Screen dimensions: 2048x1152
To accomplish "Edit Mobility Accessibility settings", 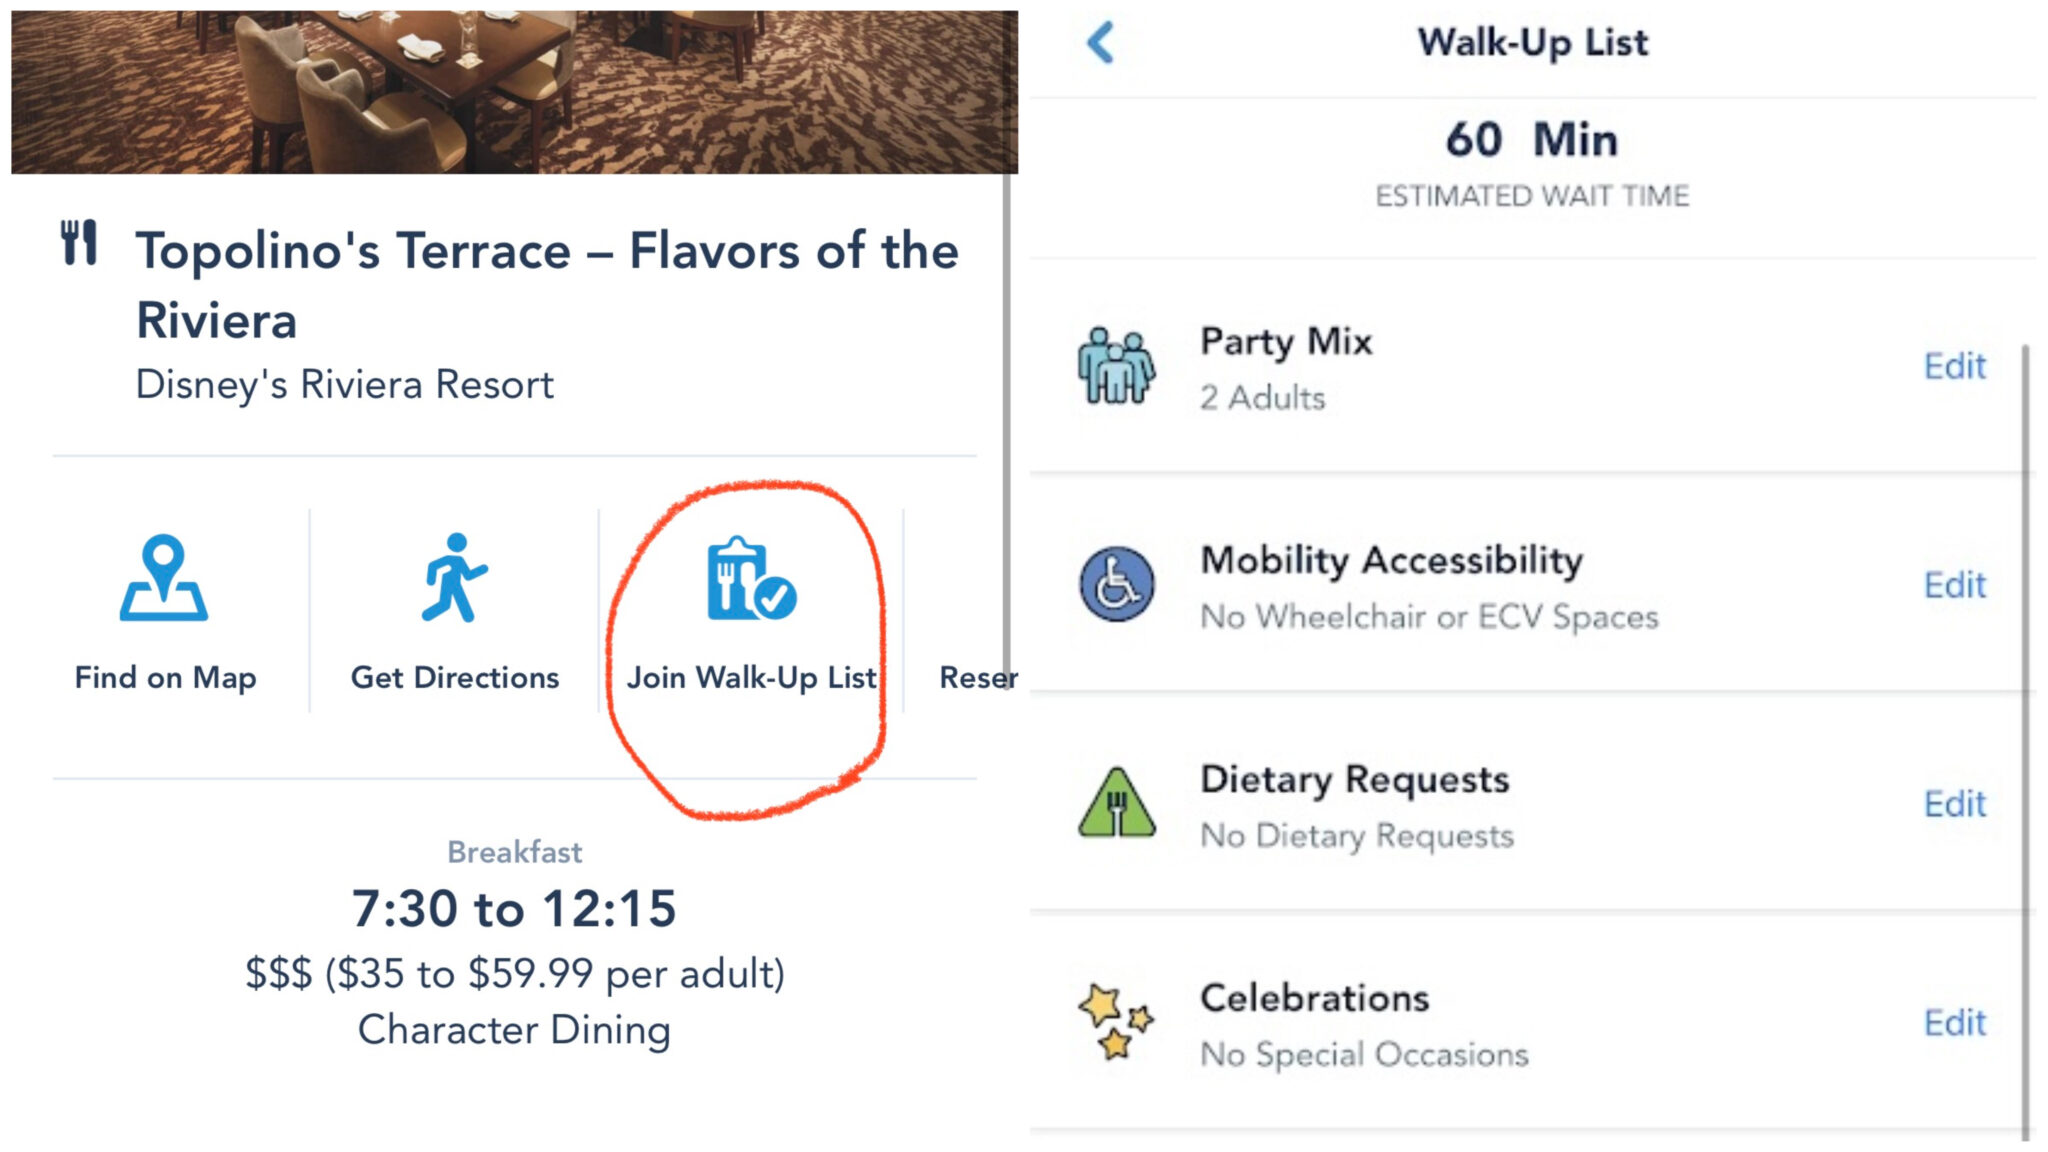I will 1954,585.
